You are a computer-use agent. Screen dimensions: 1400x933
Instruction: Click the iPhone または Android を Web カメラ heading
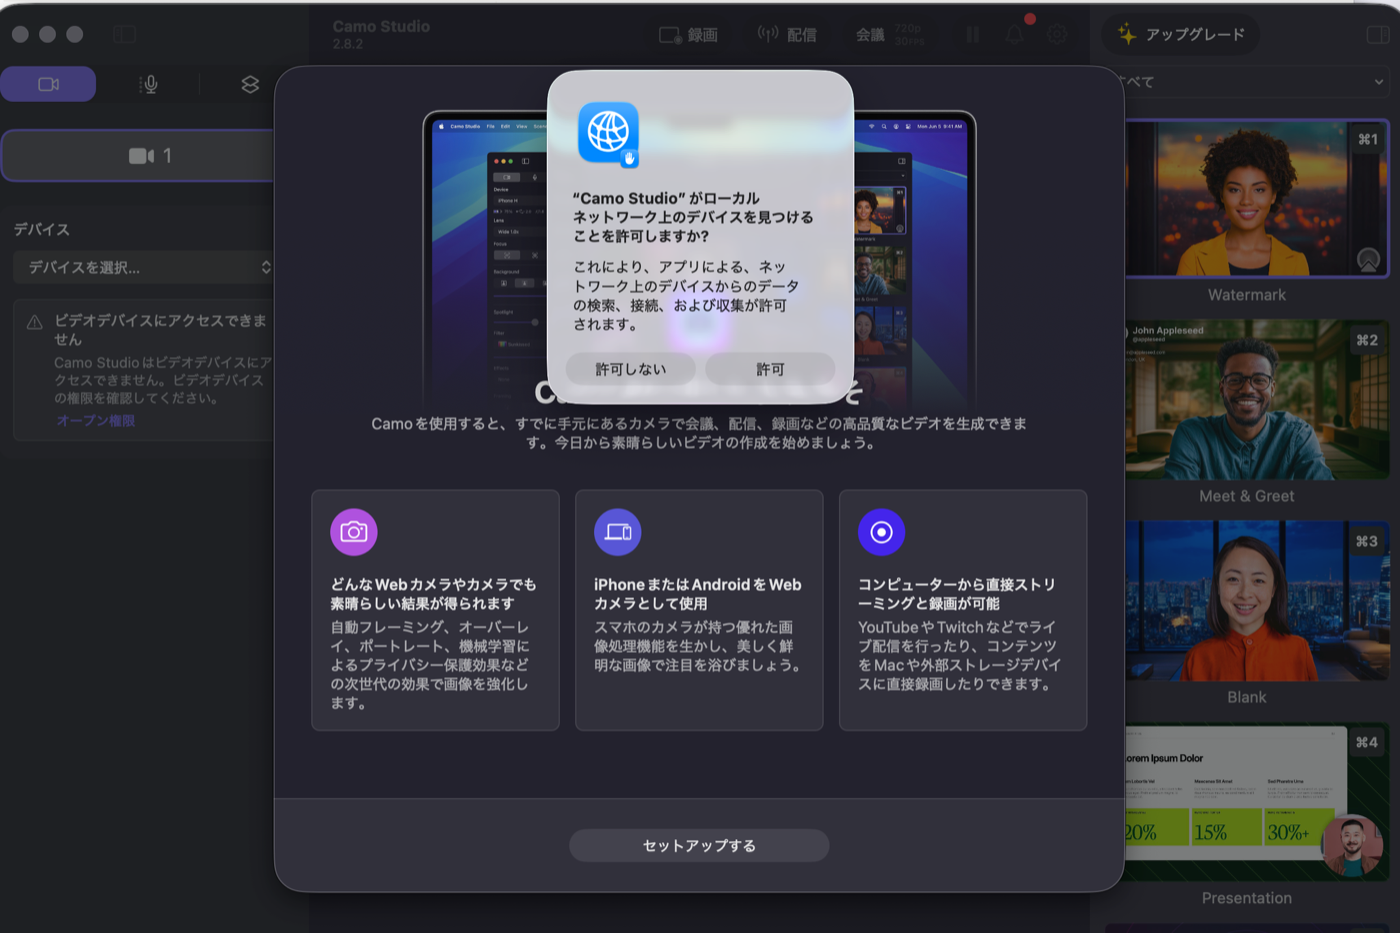coord(698,594)
